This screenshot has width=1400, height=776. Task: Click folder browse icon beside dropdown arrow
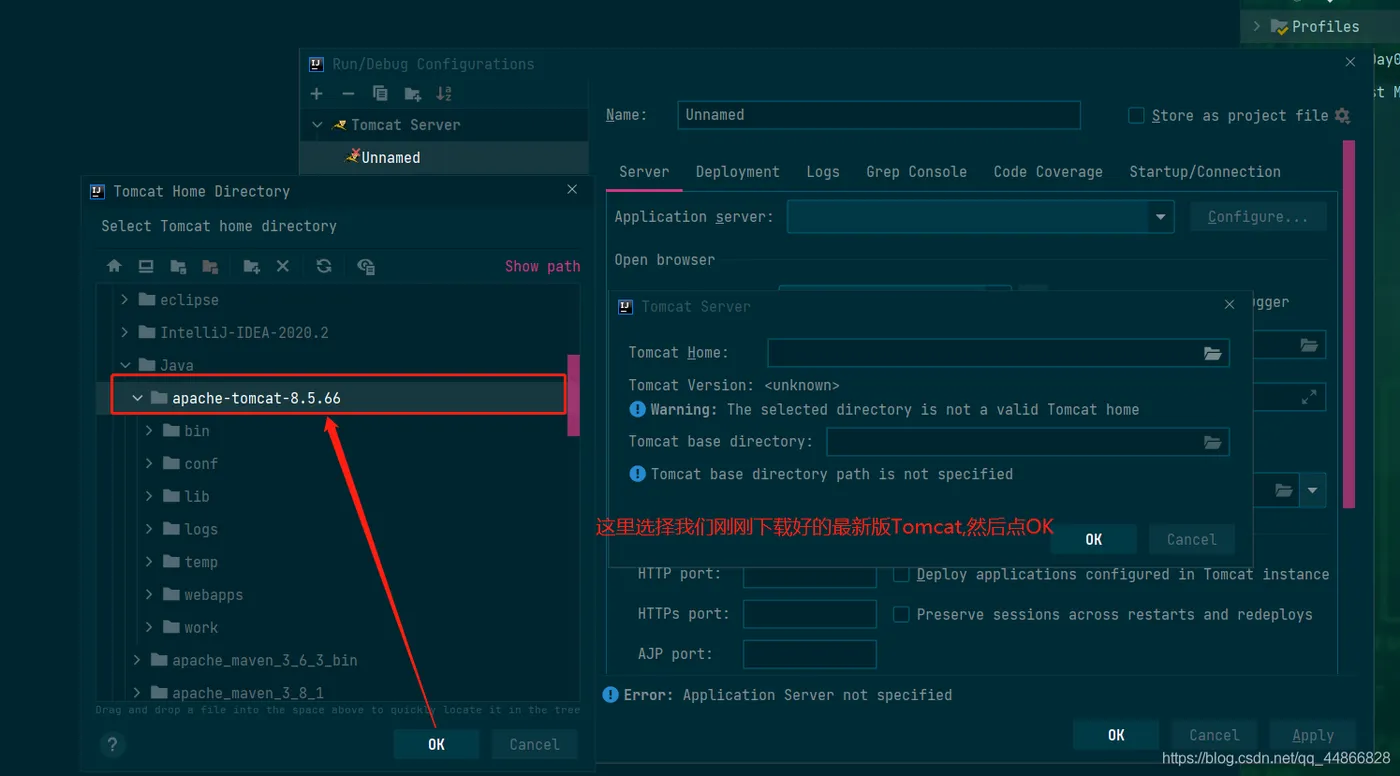[x=1283, y=491]
